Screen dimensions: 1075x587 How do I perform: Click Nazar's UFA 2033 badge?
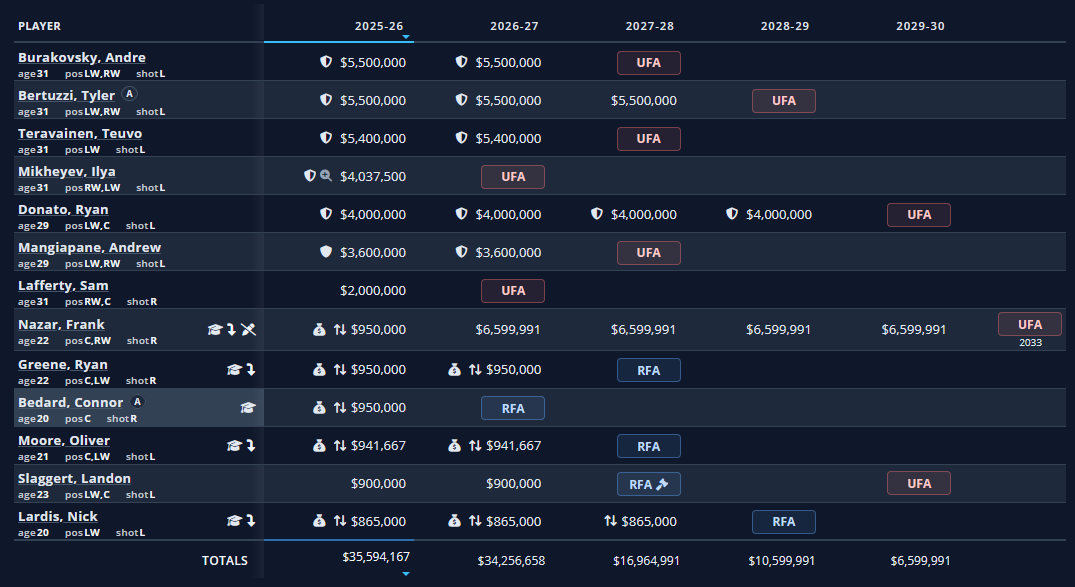pyautogui.click(x=1030, y=324)
